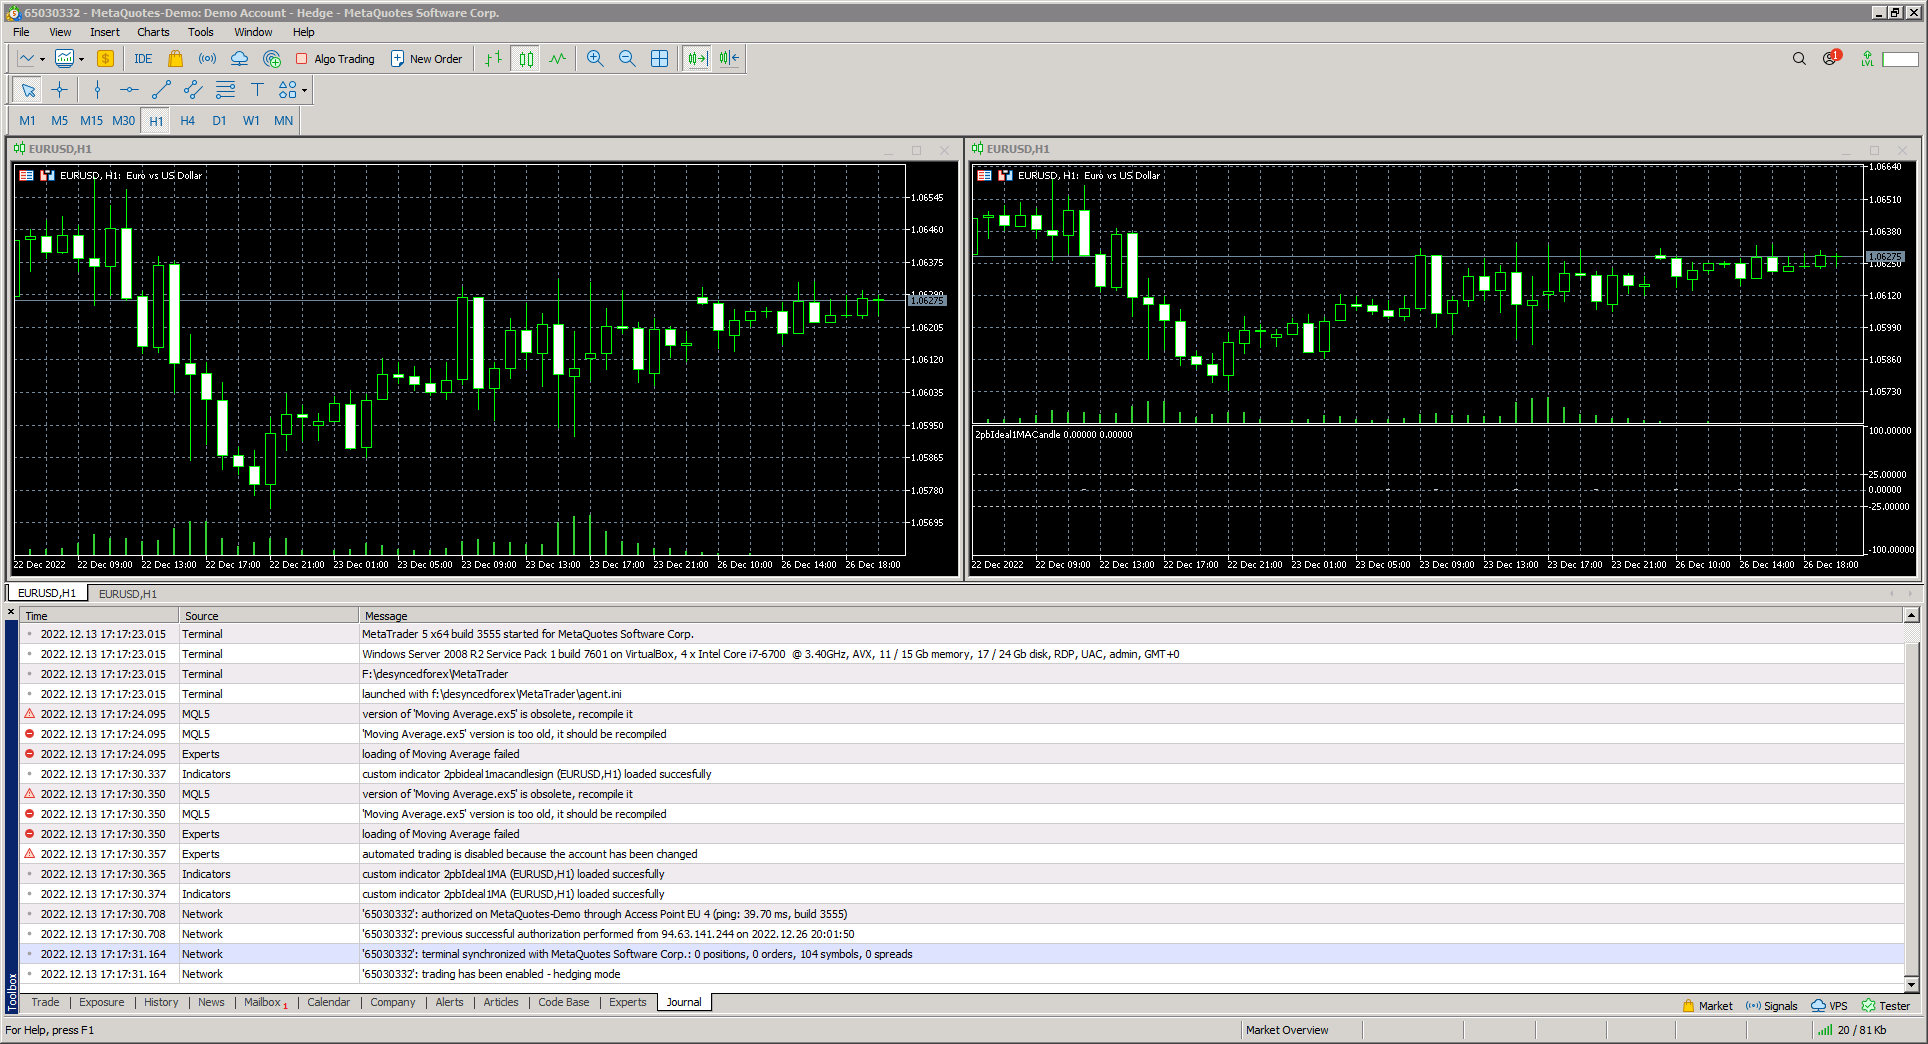The width and height of the screenshot is (1928, 1044).
Task: Toggle auto-scroll chart to end
Action: 697,59
